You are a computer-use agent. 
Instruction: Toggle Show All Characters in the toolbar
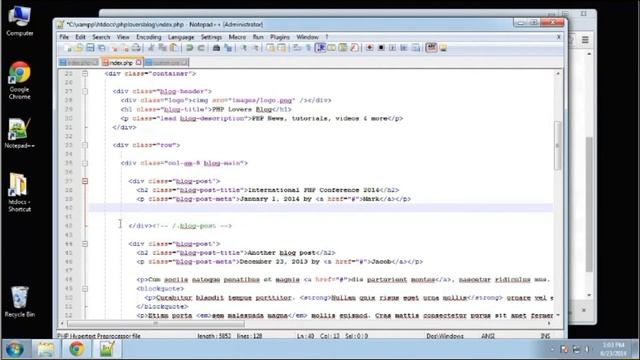pos(309,48)
